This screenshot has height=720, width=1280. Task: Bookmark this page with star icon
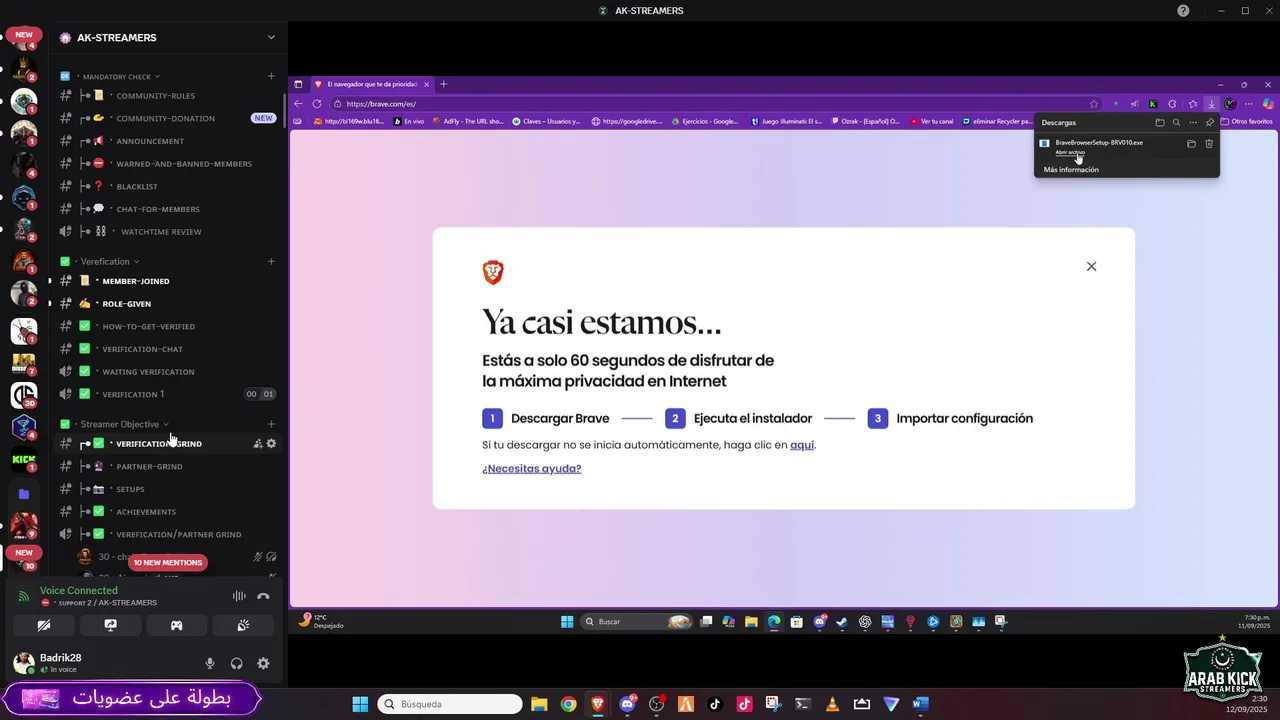(x=1094, y=104)
